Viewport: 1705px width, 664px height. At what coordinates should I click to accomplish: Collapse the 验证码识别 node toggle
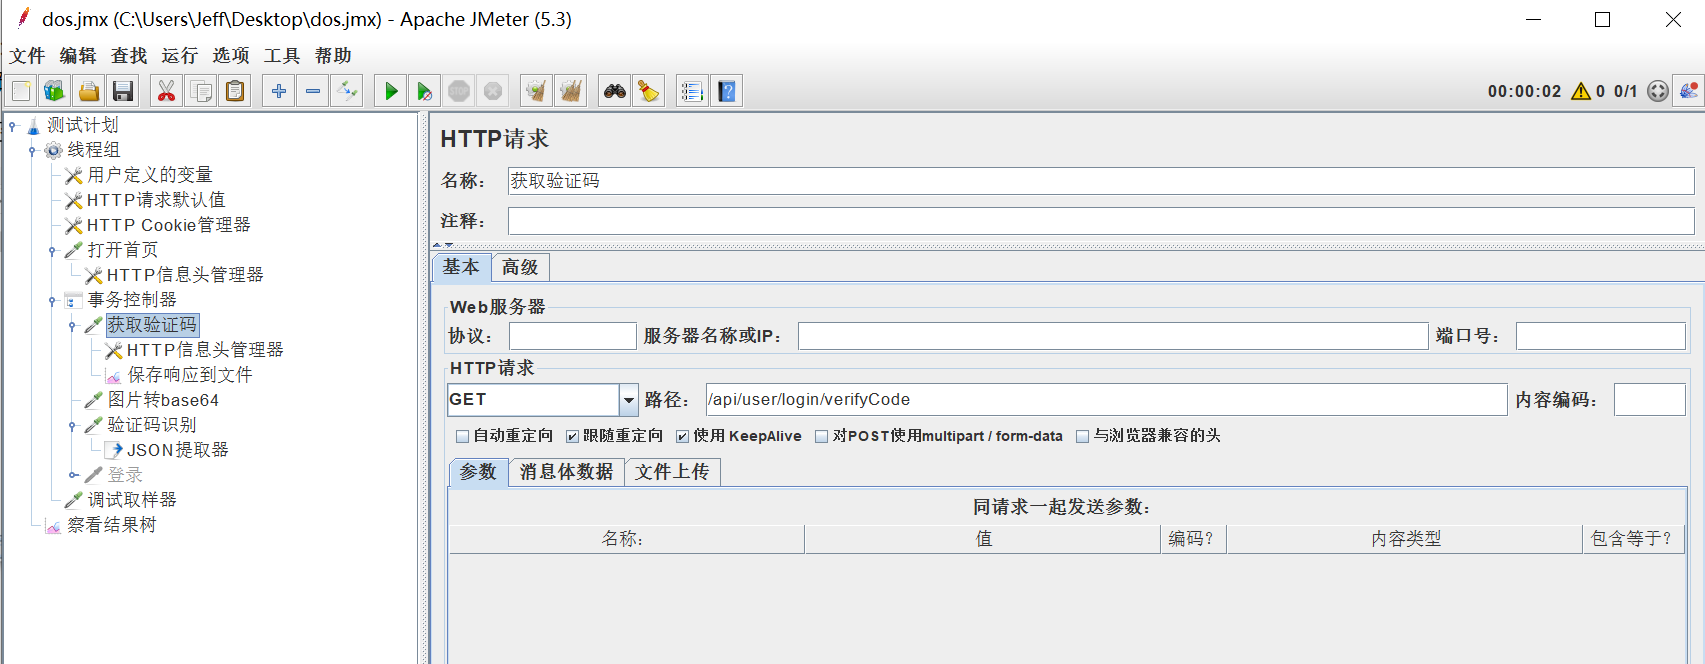tap(72, 425)
